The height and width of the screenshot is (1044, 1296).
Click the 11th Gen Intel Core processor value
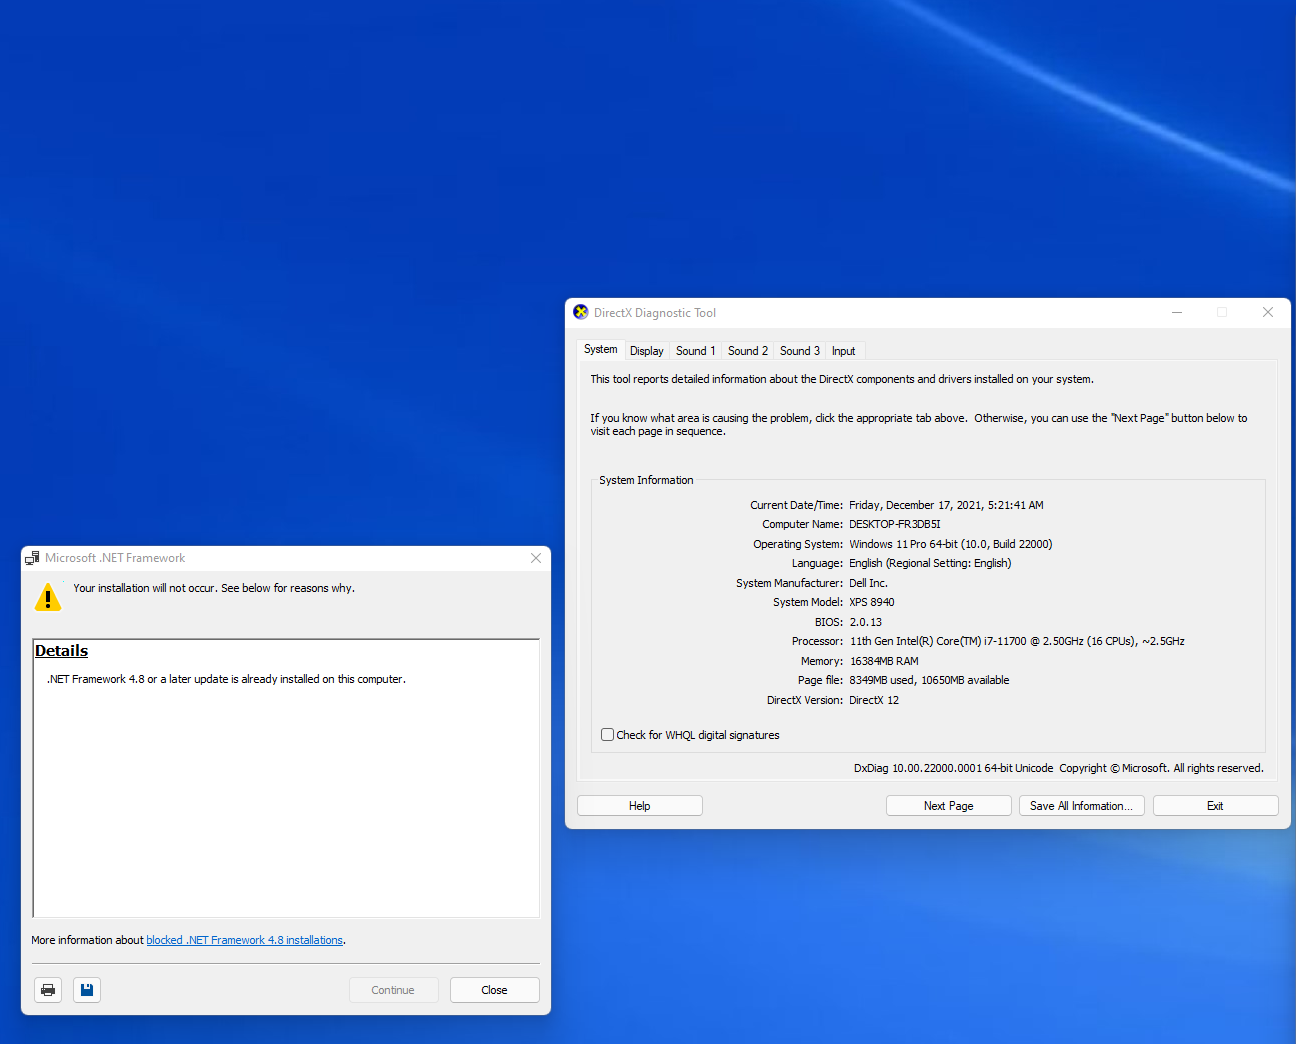1017,641
